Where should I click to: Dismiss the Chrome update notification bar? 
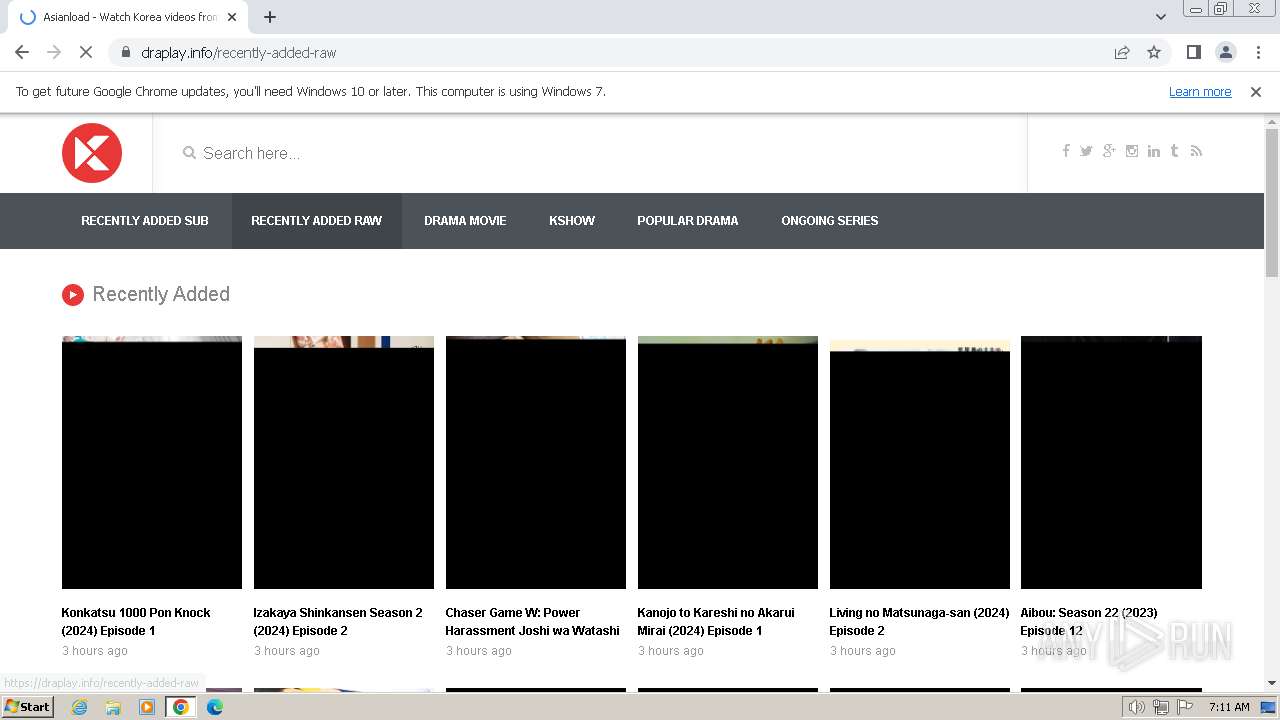1256,91
